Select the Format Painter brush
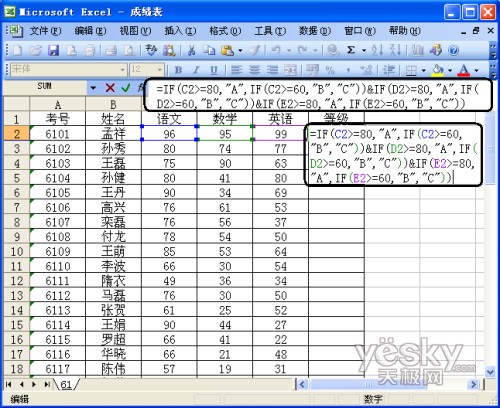The height and width of the screenshot is (408, 500). click(x=255, y=51)
